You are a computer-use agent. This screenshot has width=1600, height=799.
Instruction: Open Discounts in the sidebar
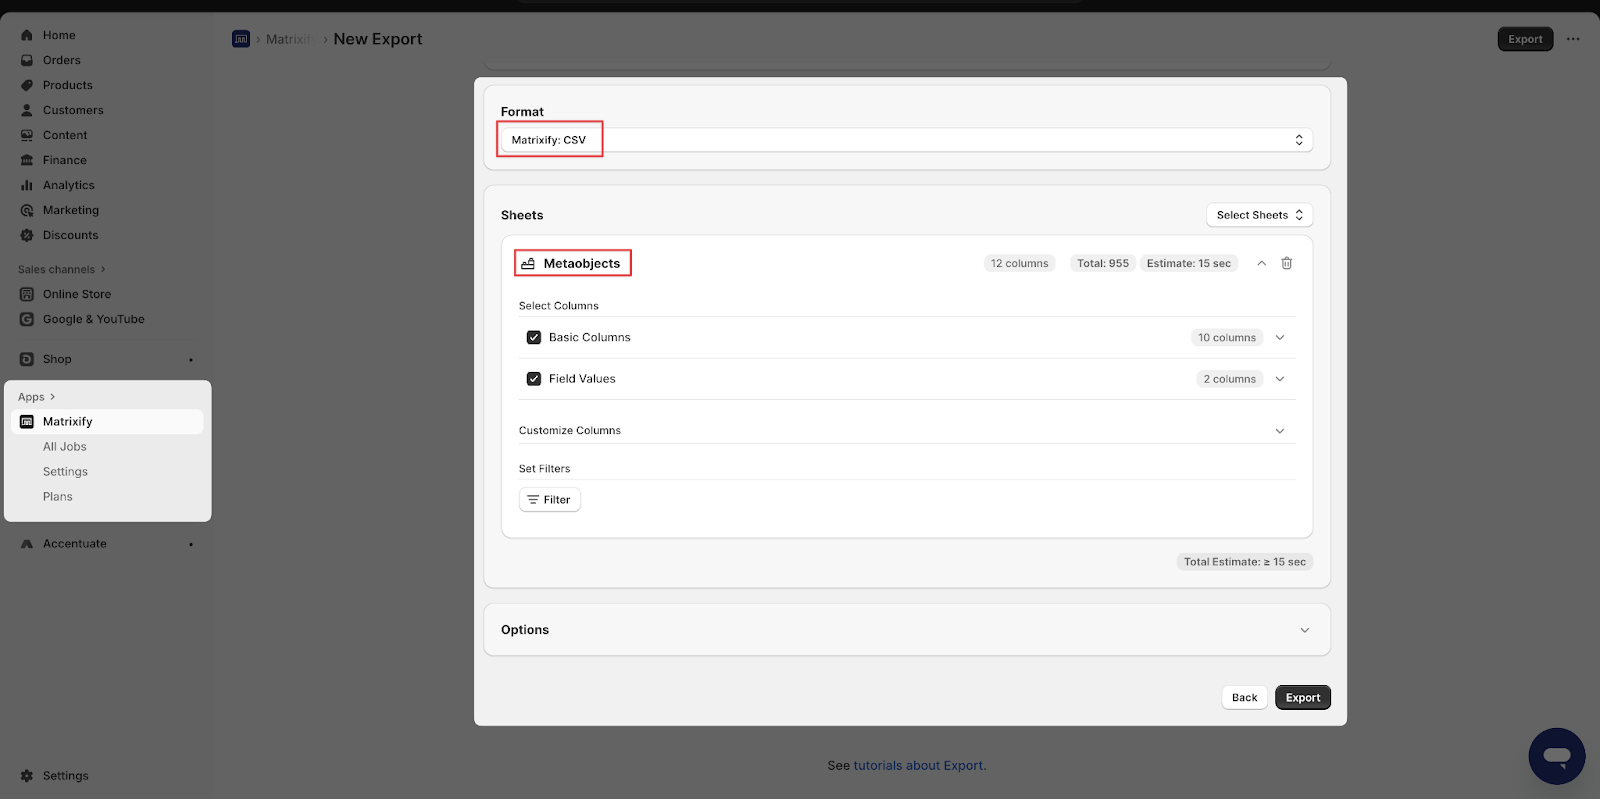click(70, 235)
